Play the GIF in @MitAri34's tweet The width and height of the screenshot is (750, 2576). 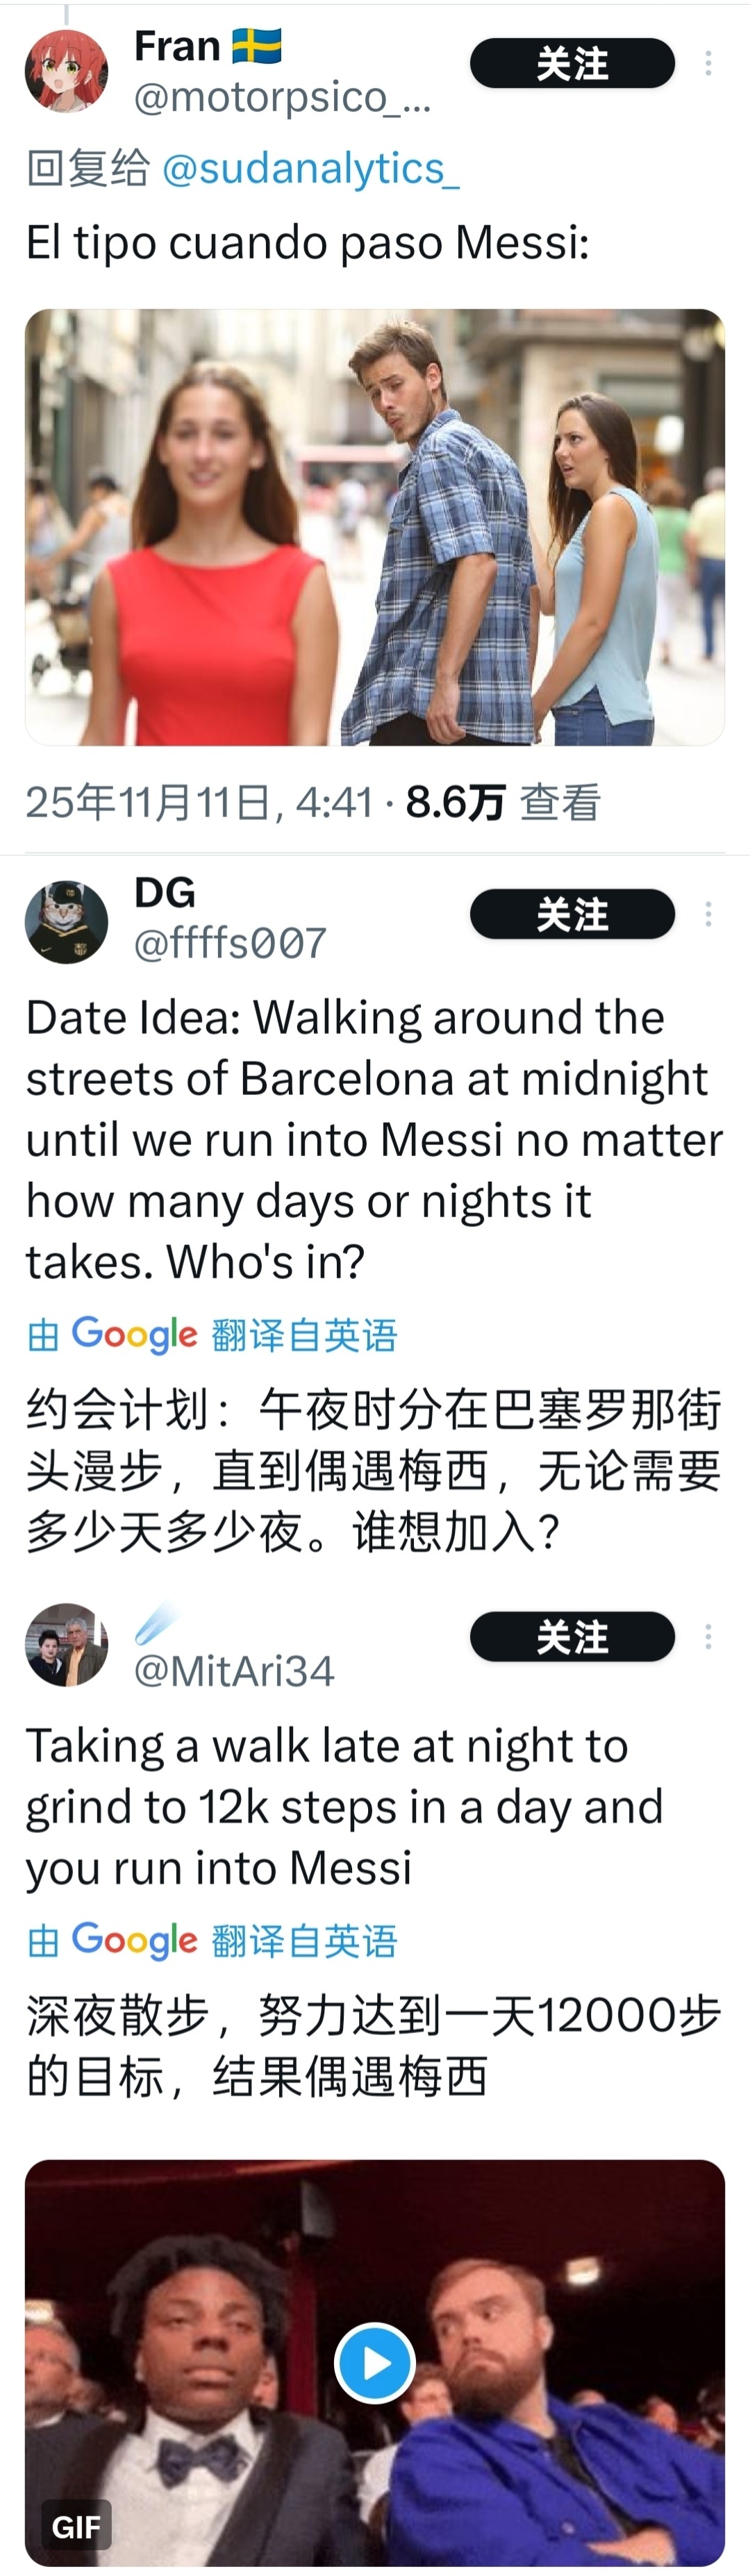[374, 2362]
